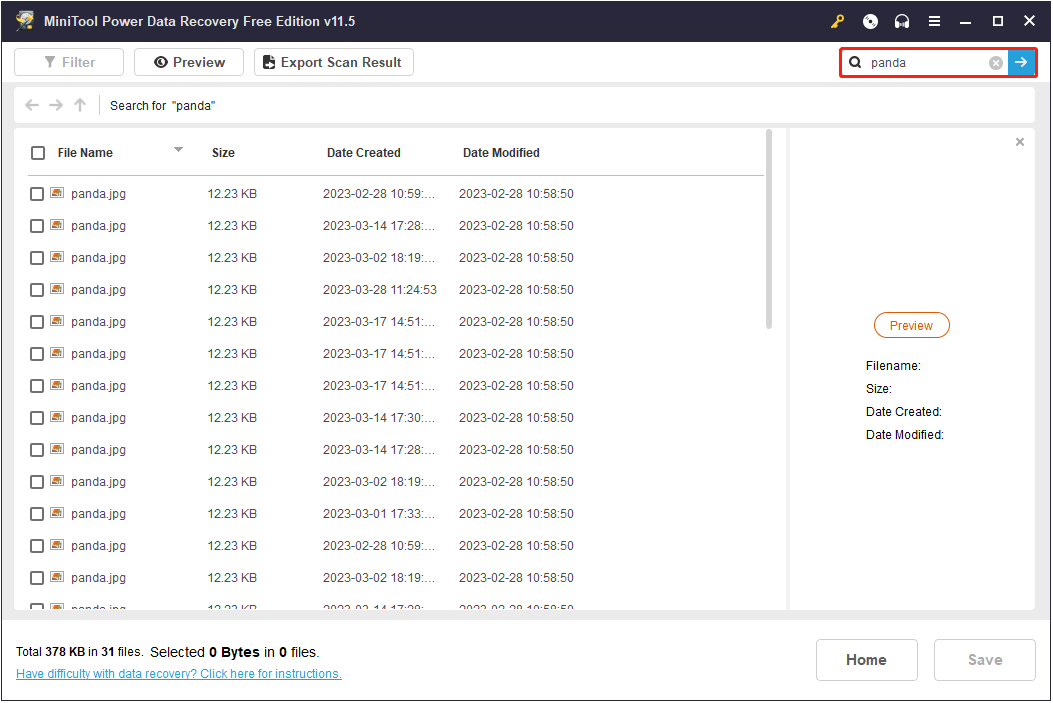Open support via the headphones icon
Viewport: 1053px width, 703px height.
pyautogui.click(x=902, y=20)
